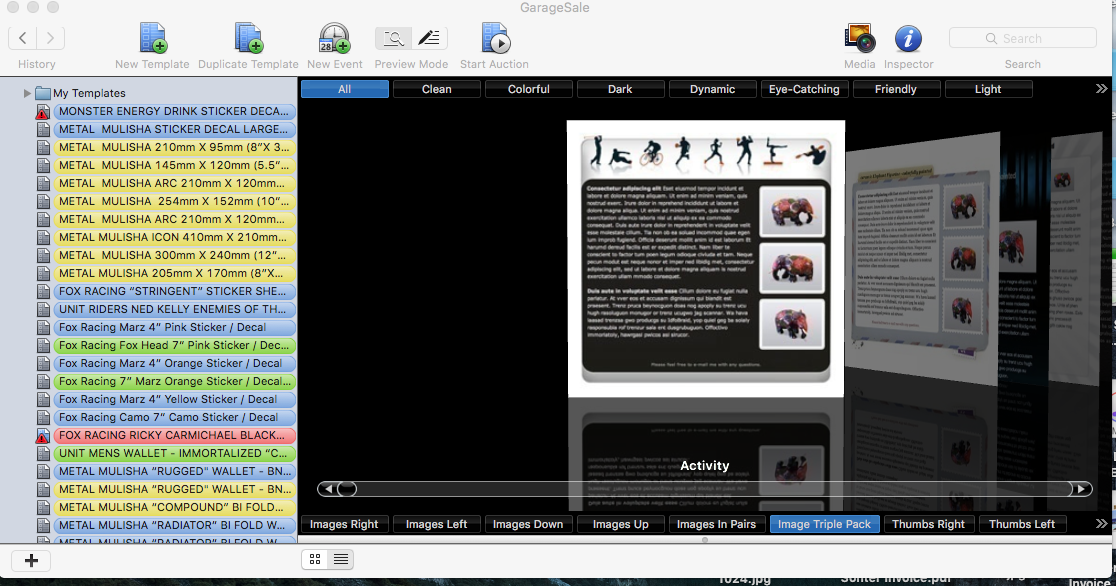This screenshot has height=586, width=1116.
Task: Click the New Template icon
Action: [x=152, y=39]
